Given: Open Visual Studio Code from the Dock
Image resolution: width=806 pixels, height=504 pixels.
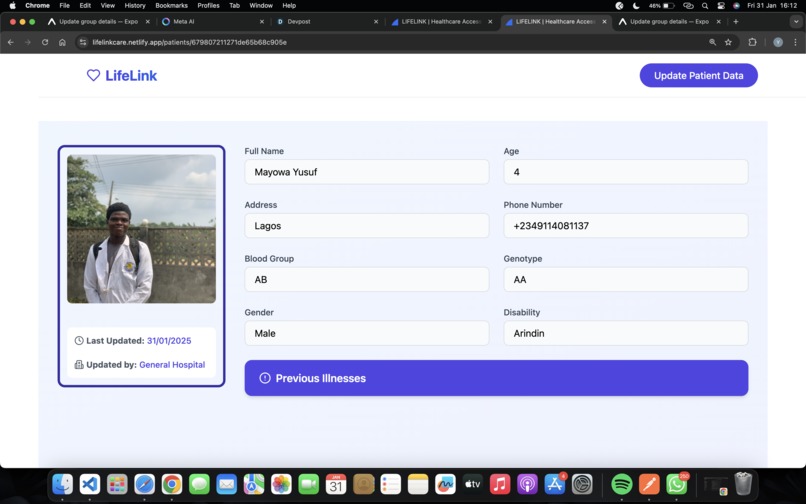Looking at the screenshot, I should [x=89, y=484].
